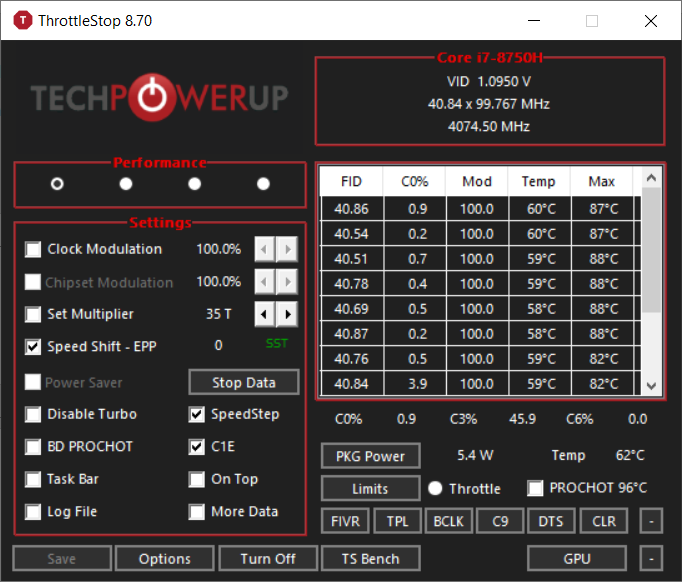Click the BCLK button

449,521
